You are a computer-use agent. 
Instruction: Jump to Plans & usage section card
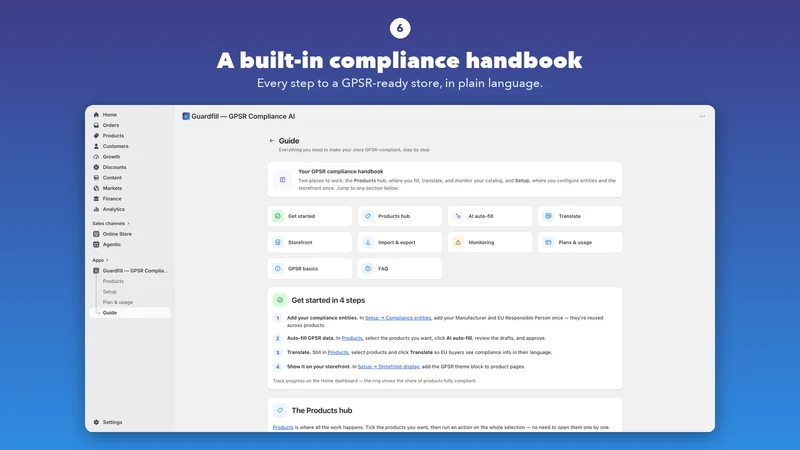click(x=580, y=242)
